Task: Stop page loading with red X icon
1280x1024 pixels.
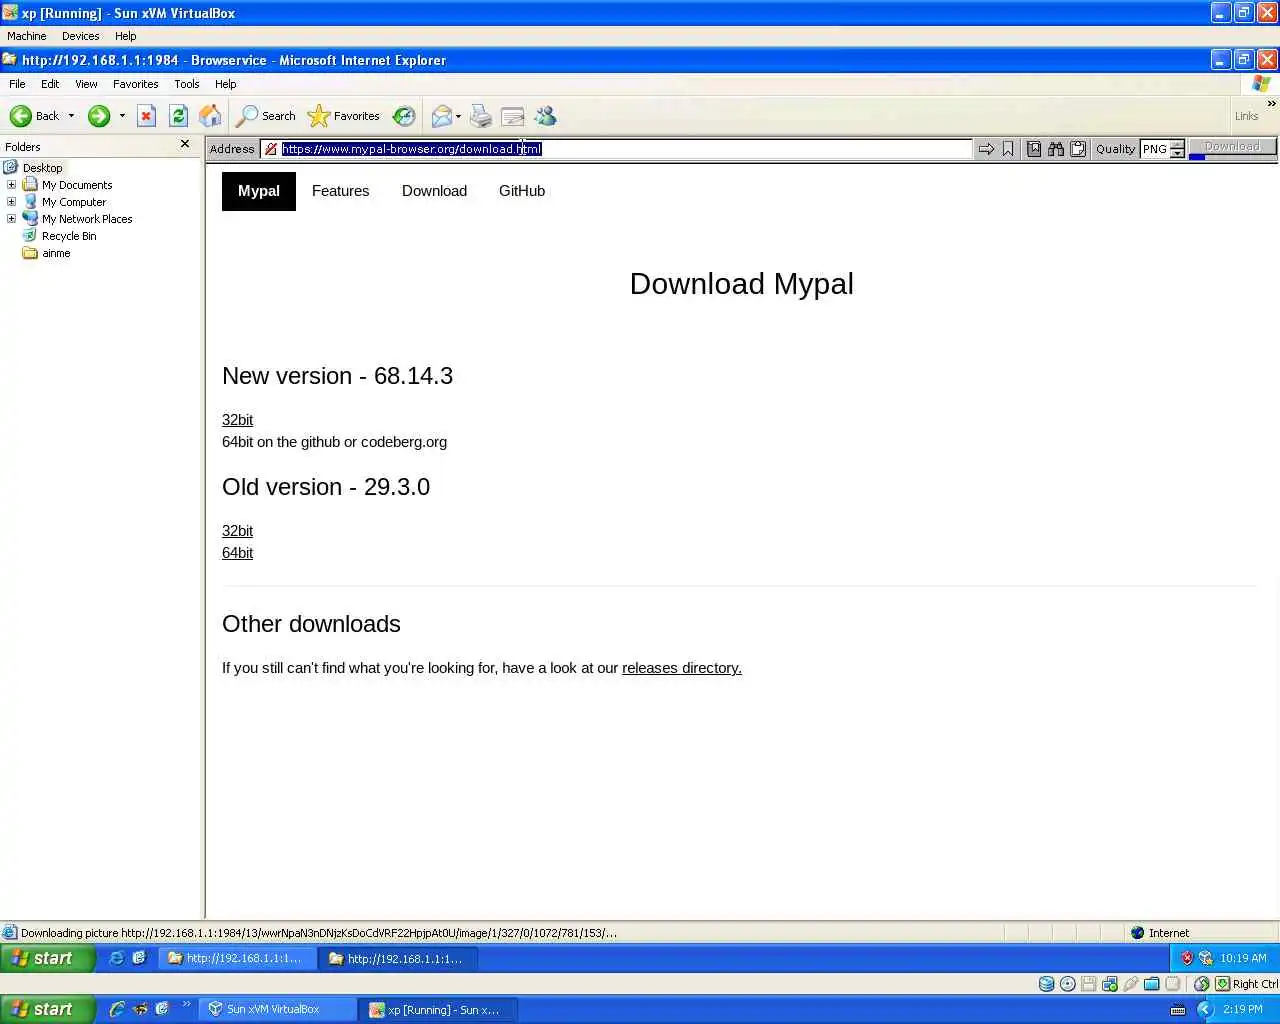Action: tap(146, 116)
